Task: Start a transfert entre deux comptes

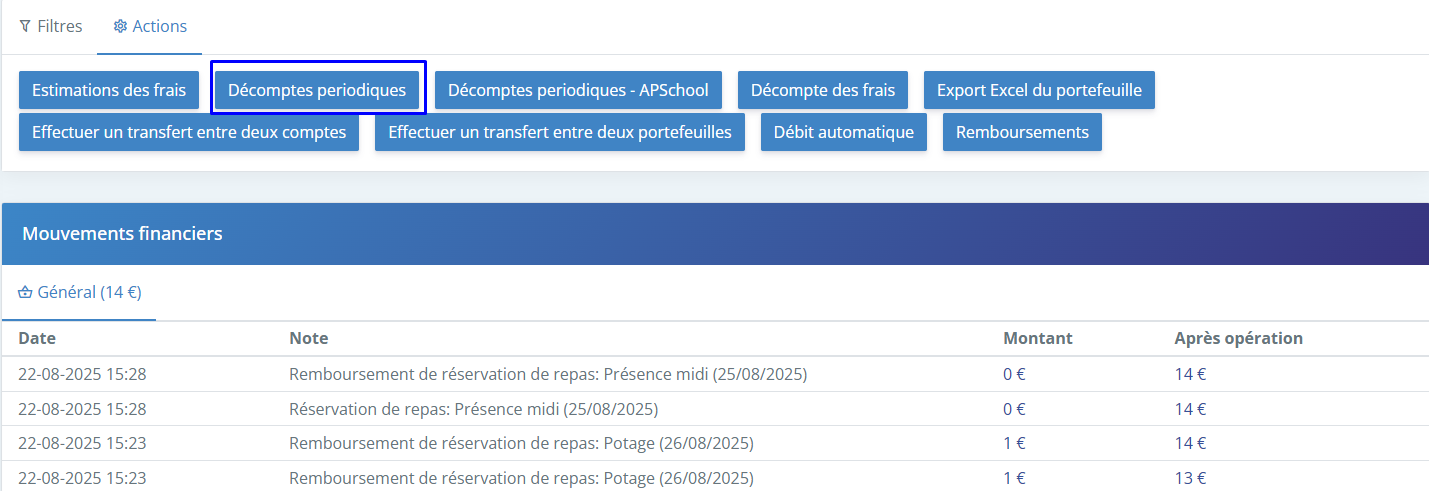Action: (189, 132)
